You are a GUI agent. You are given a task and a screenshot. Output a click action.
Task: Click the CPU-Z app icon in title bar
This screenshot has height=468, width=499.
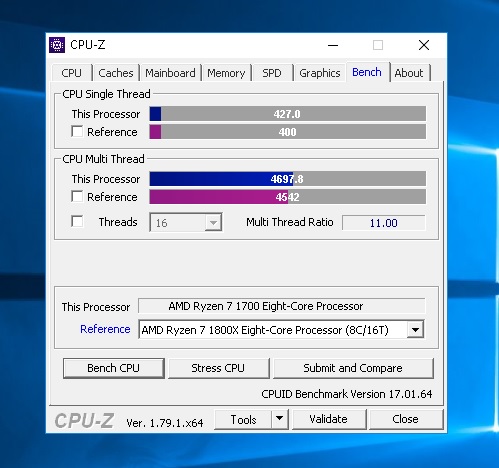click(57, 45)
